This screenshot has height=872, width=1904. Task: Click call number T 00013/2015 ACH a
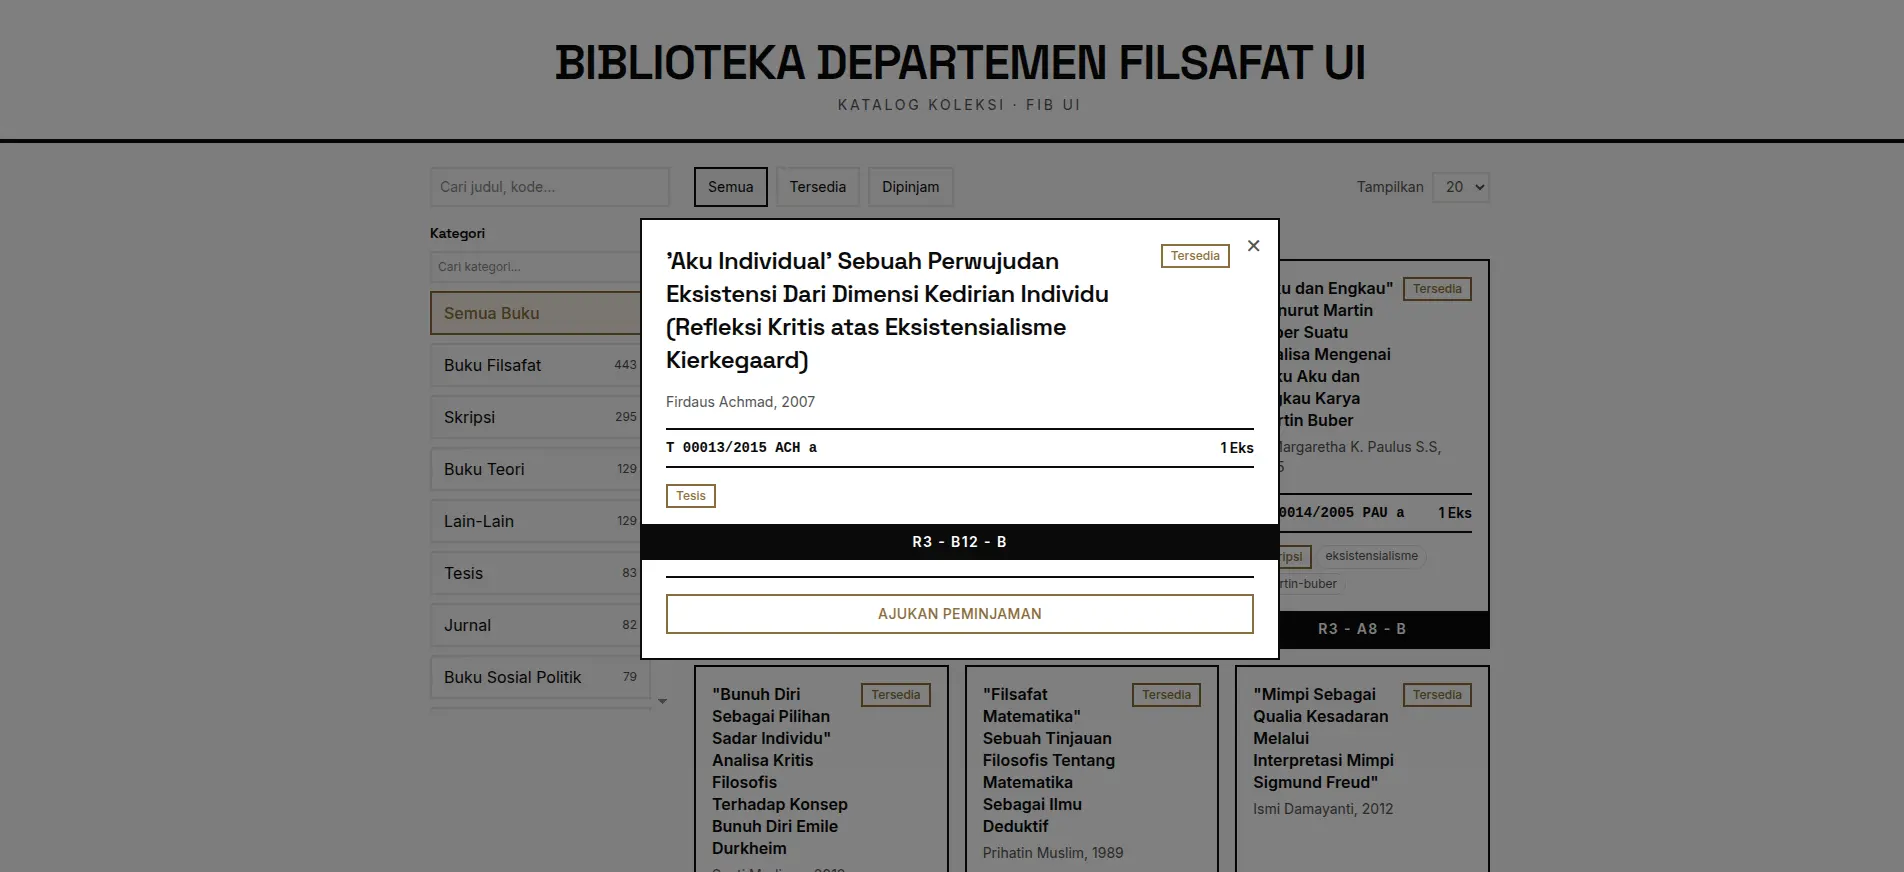pyautogui.click(x=741, y=448)
